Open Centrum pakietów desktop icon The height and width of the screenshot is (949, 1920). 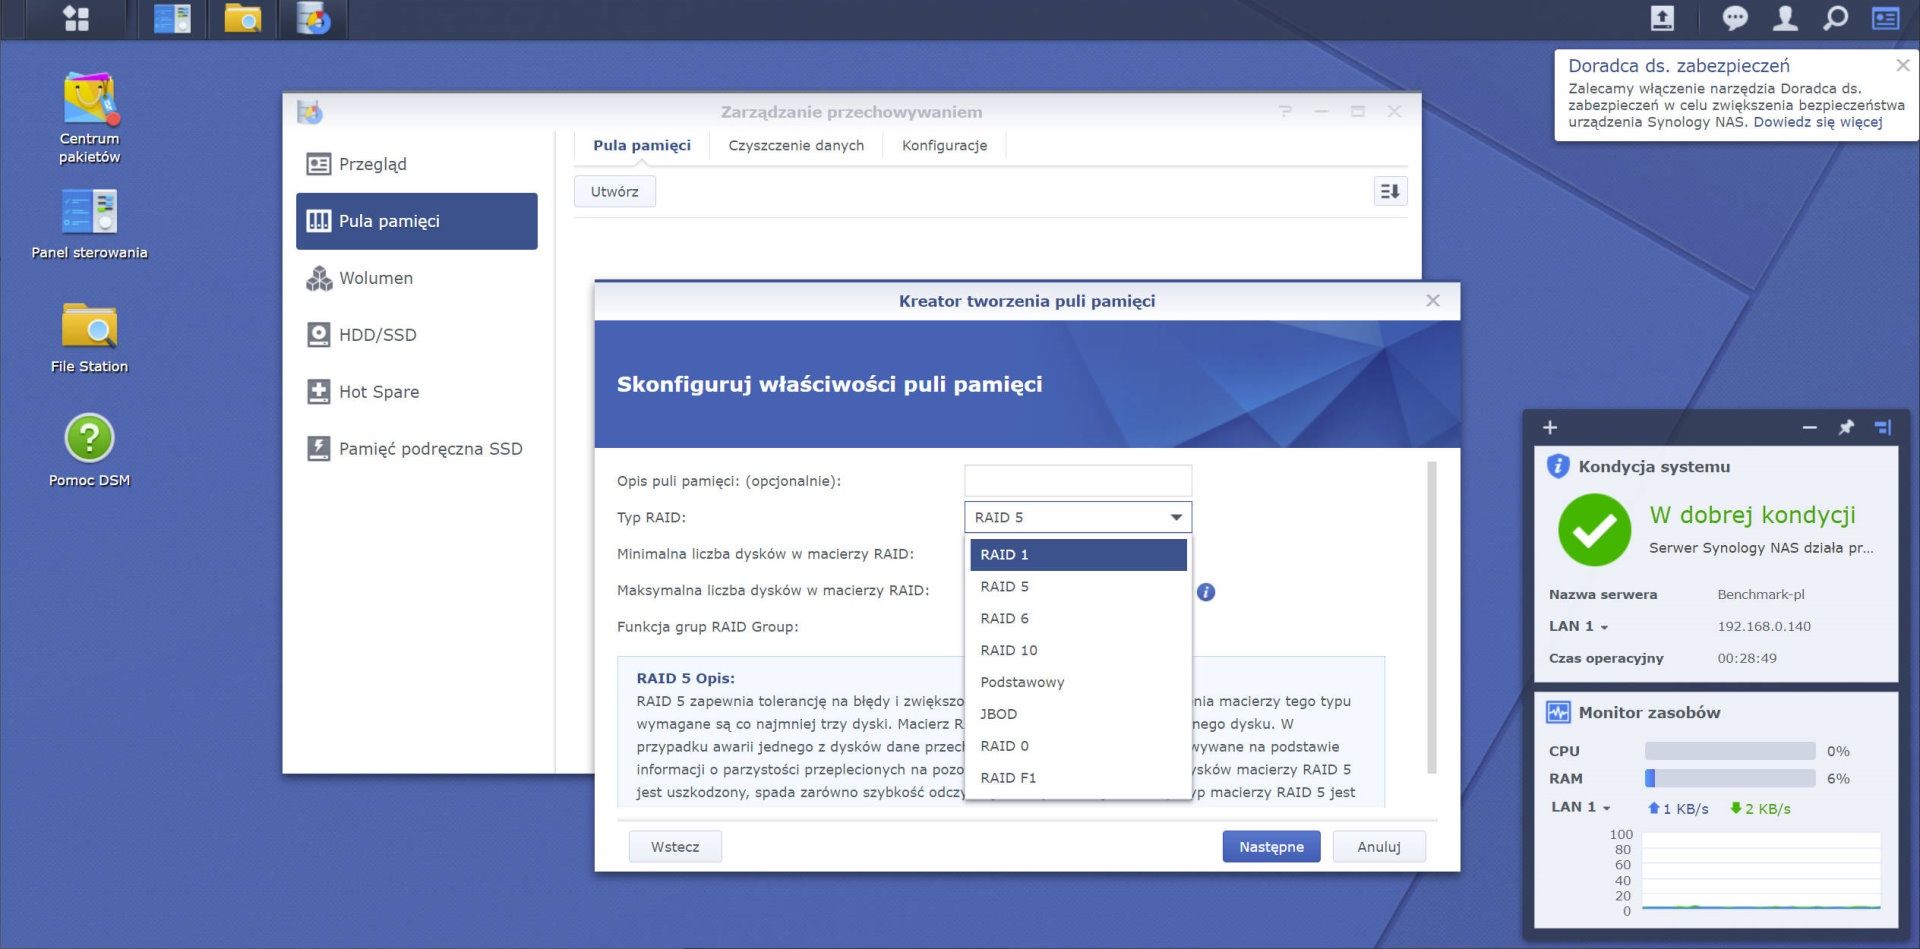(89, 118)
